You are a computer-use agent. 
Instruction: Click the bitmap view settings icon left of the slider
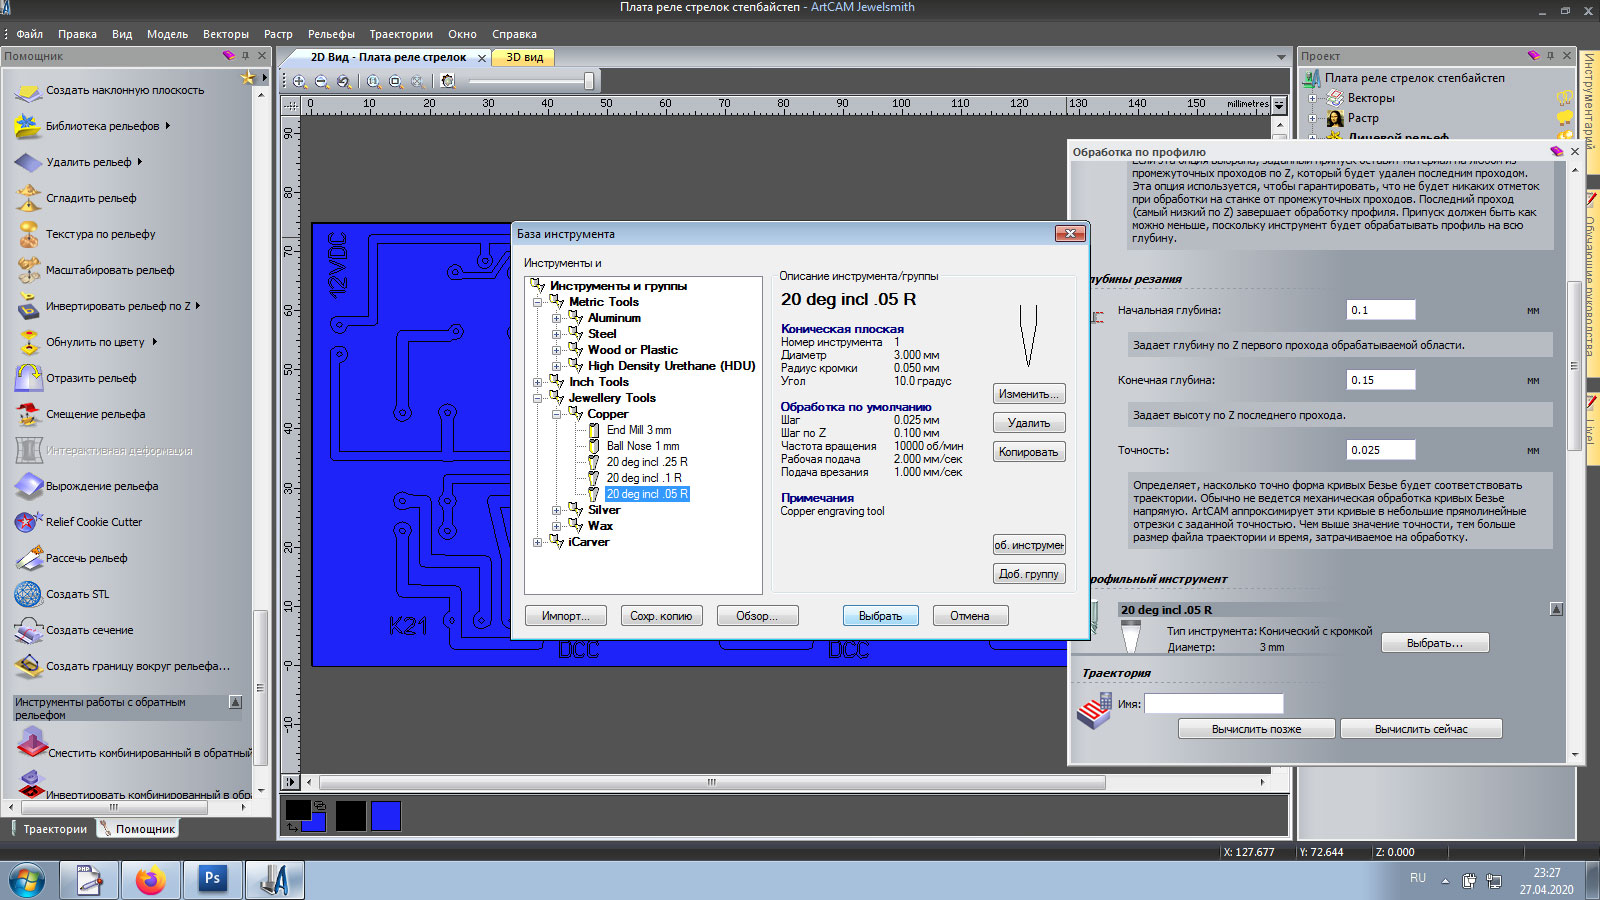click(448, 81)
